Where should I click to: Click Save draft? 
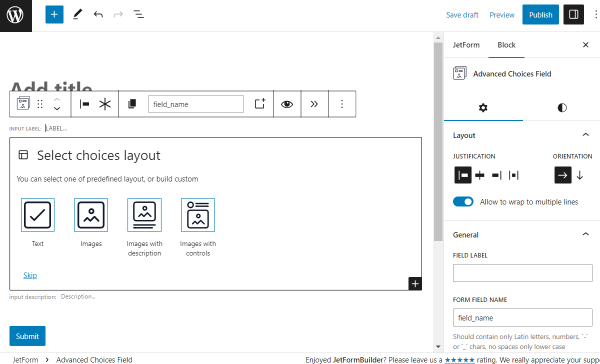click(462, 15)
